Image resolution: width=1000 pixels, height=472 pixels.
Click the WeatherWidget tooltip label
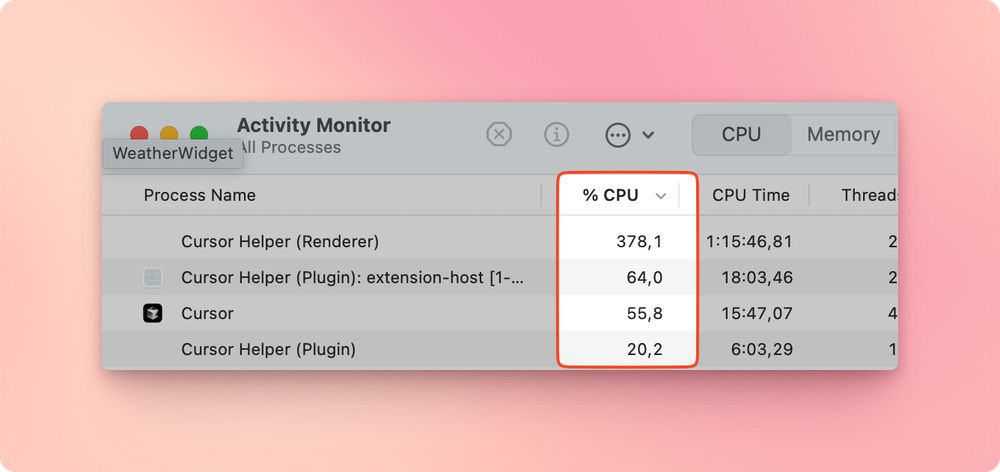click(173, 154)
